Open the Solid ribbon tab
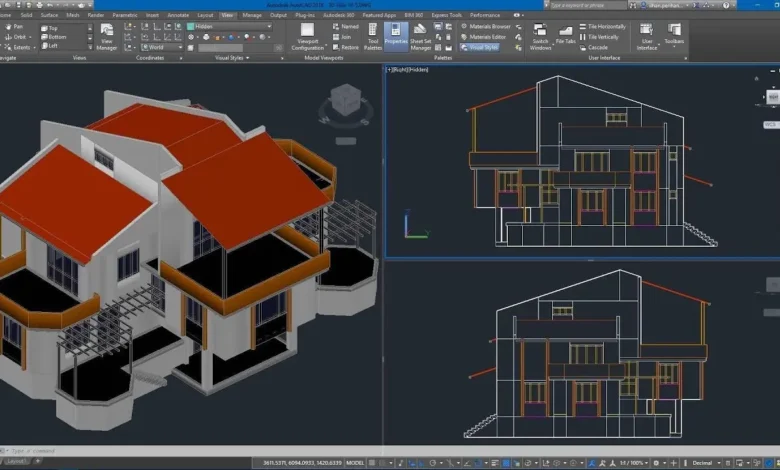780x470 pixels. tap(26, 15)
